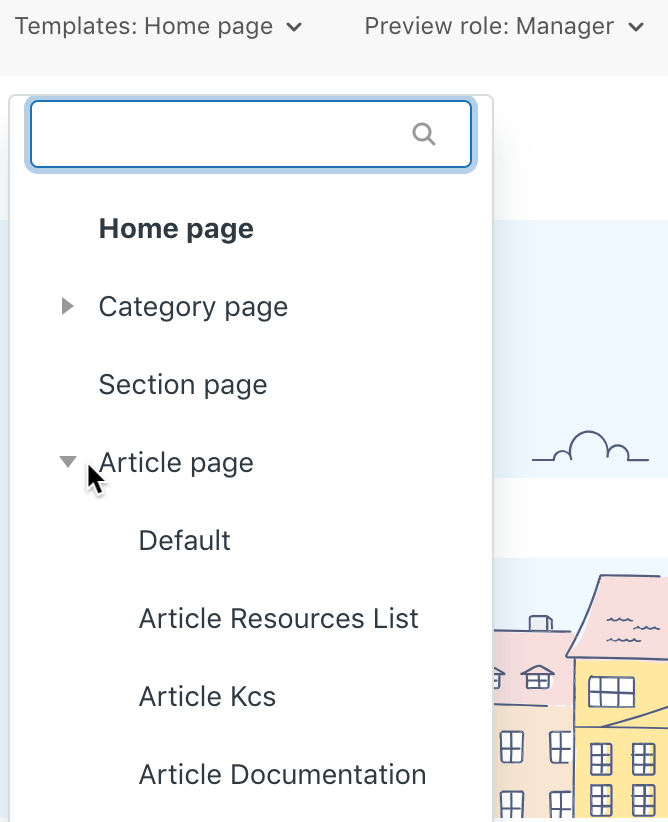Choose the Default article template

[x=184, y=540]
